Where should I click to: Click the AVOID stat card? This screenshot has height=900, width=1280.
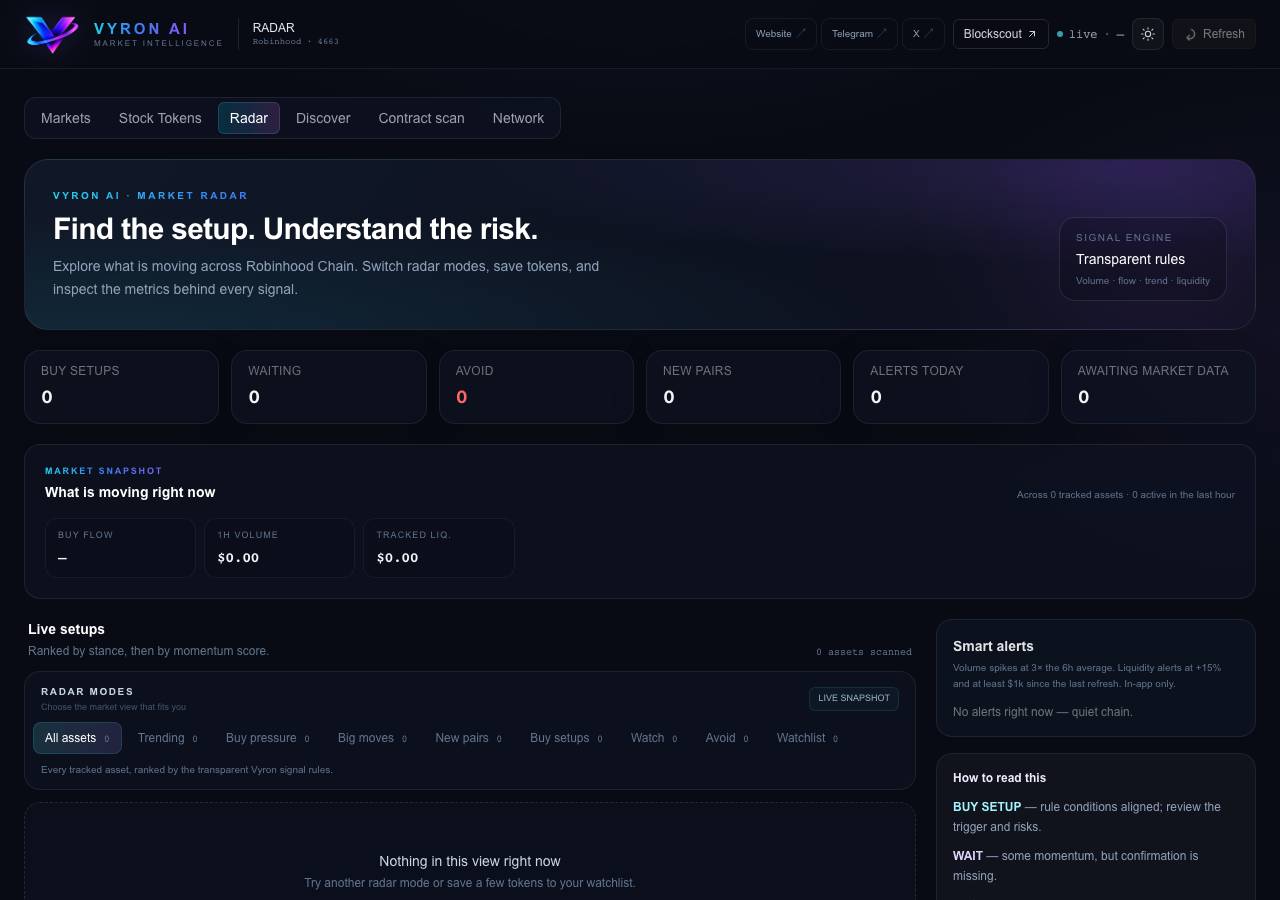tap(536, 387)
